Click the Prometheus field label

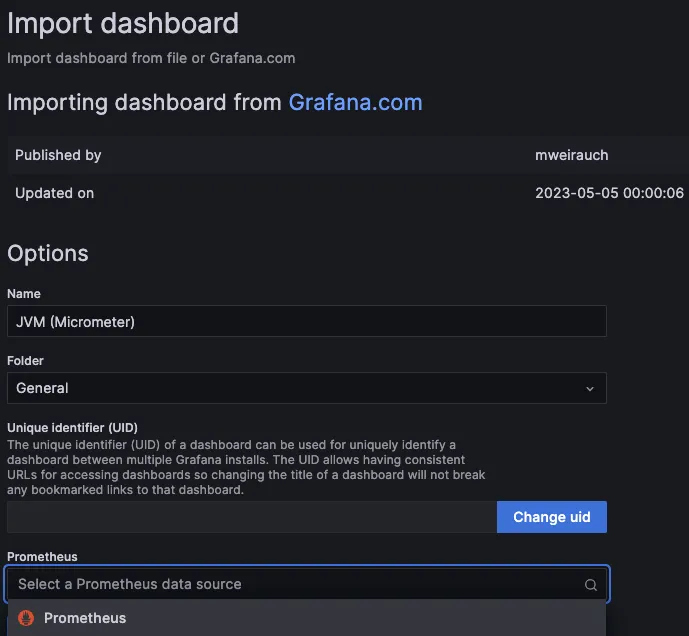(x=42, y=556)
